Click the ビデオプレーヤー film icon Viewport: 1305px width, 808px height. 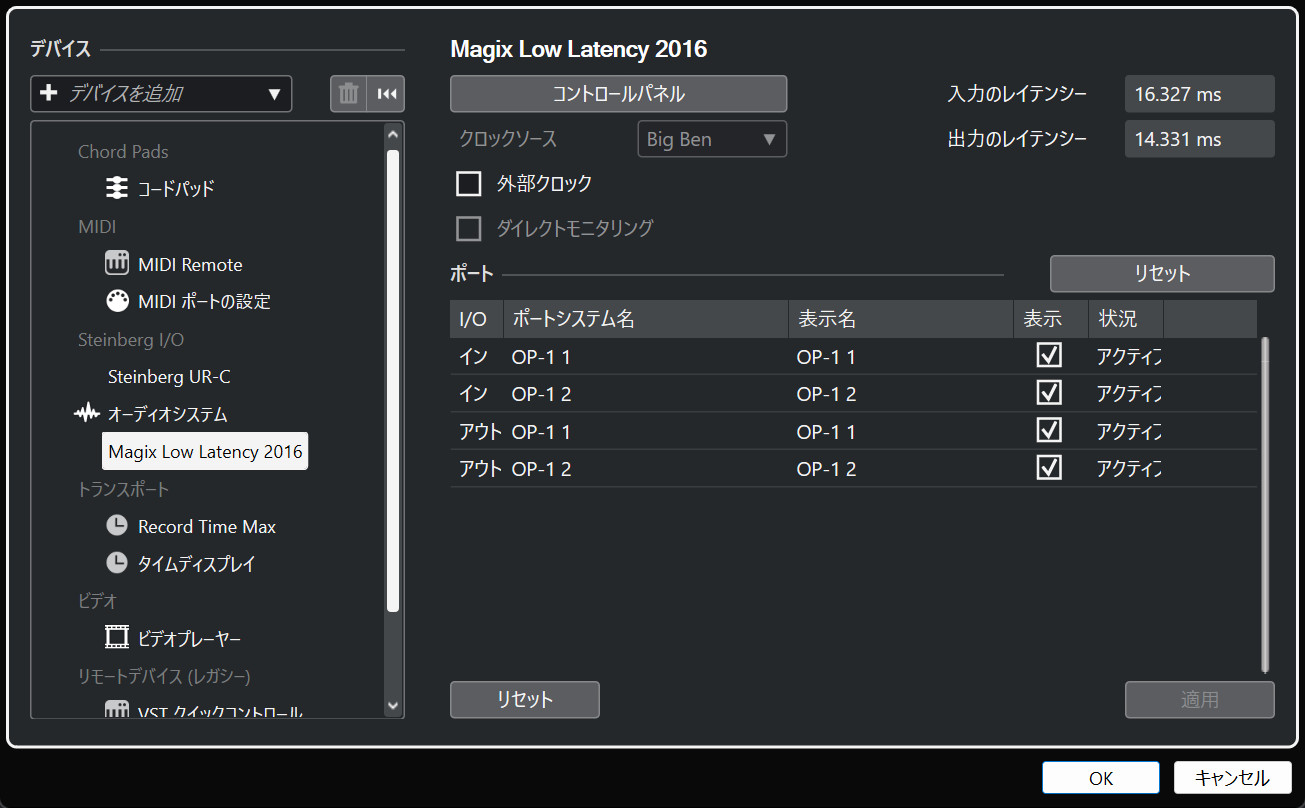click(117, 637)
